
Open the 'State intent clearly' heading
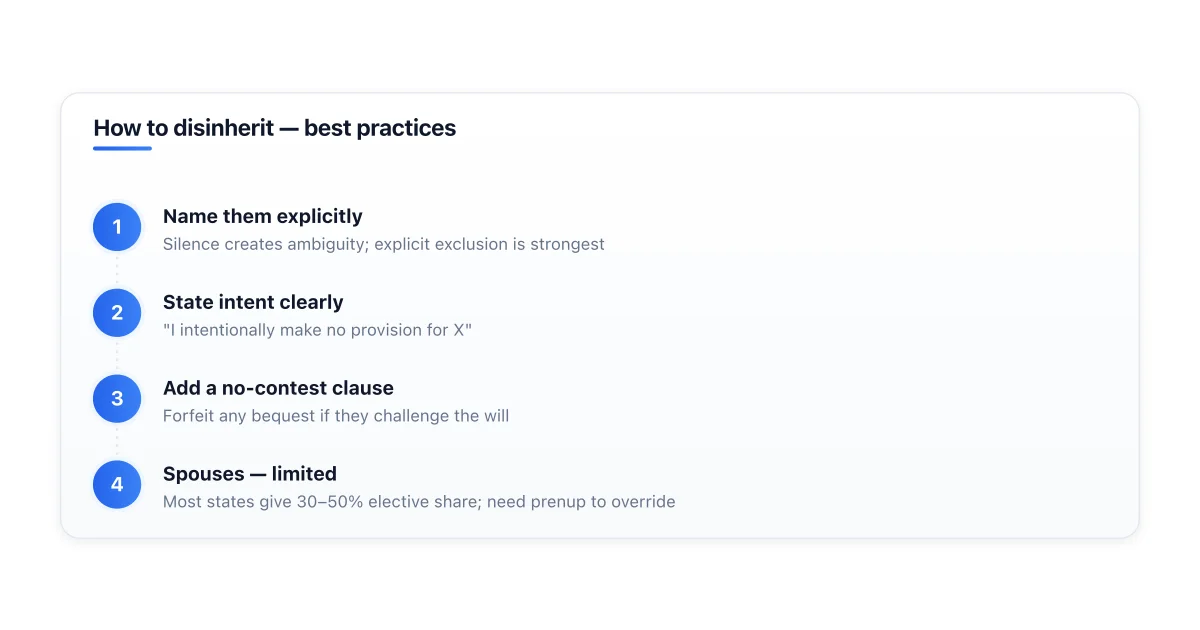(x=253, y=302)
